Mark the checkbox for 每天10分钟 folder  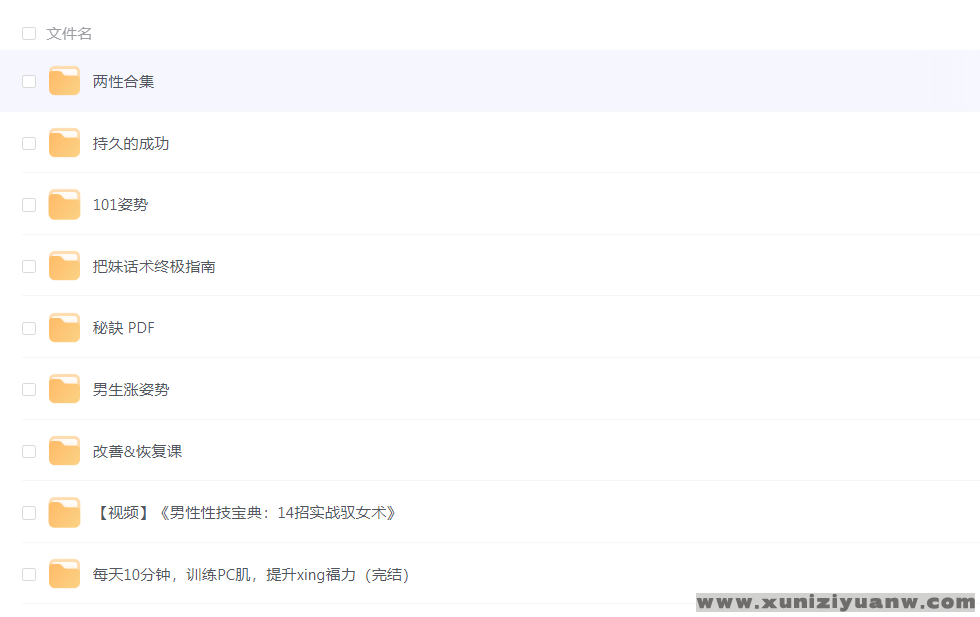point(29,574)
